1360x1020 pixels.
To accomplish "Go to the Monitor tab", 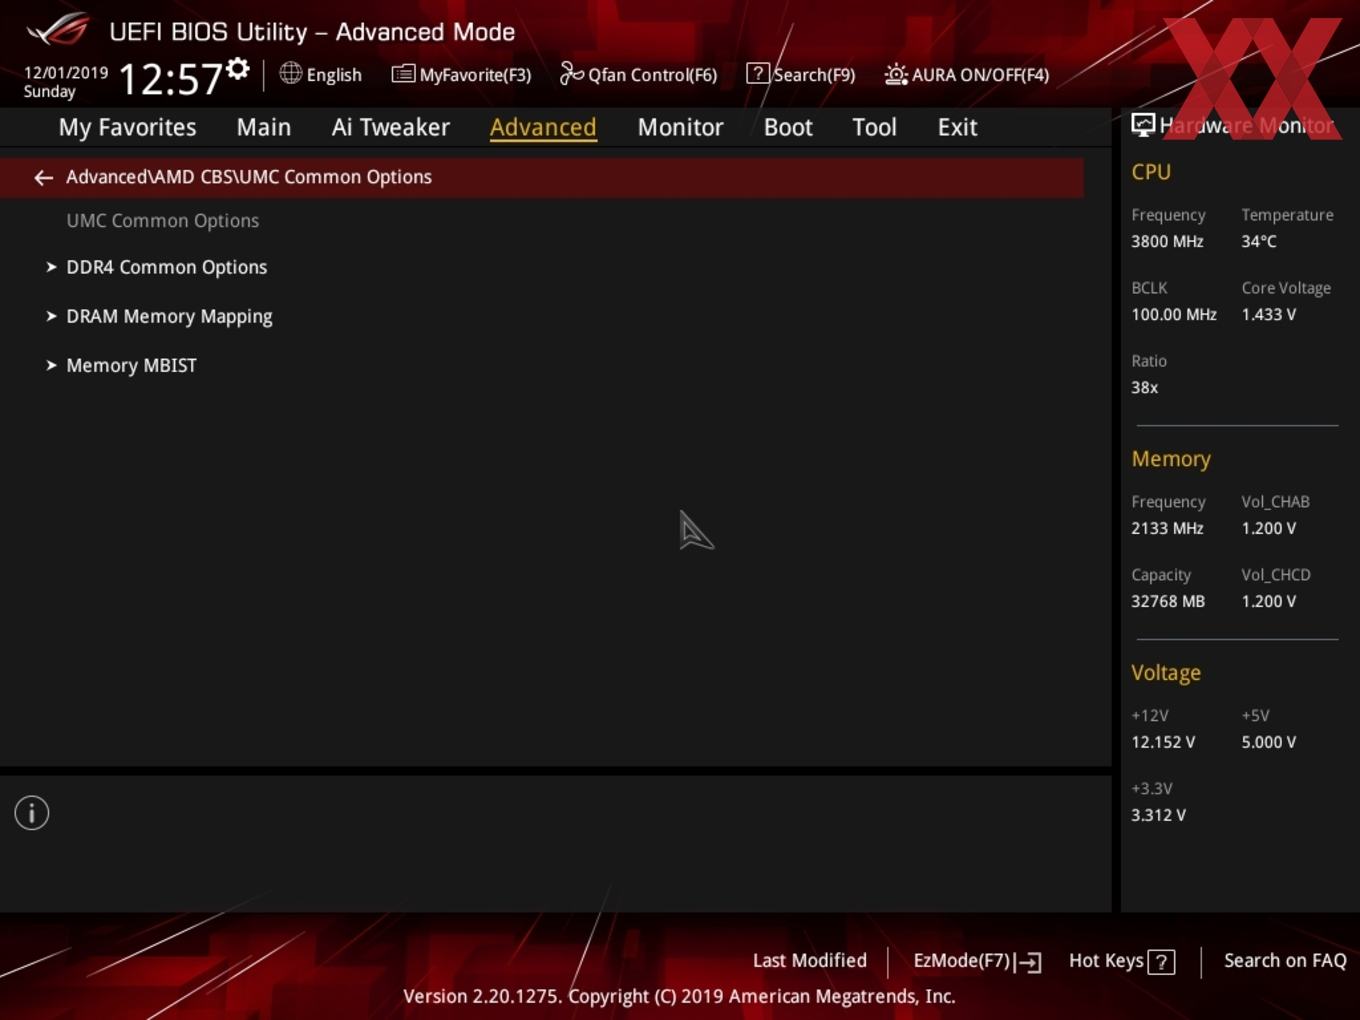I will click(x=680, y=127).
